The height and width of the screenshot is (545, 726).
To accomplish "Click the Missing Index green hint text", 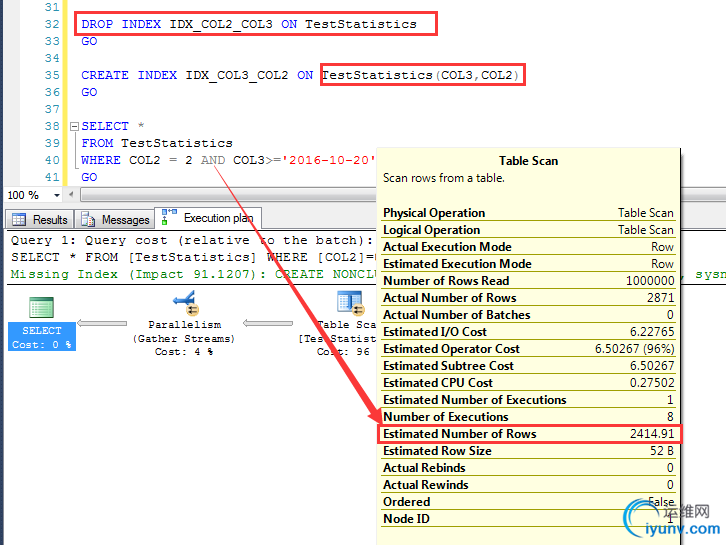I will pyautogui.click(x=193, y=274).
